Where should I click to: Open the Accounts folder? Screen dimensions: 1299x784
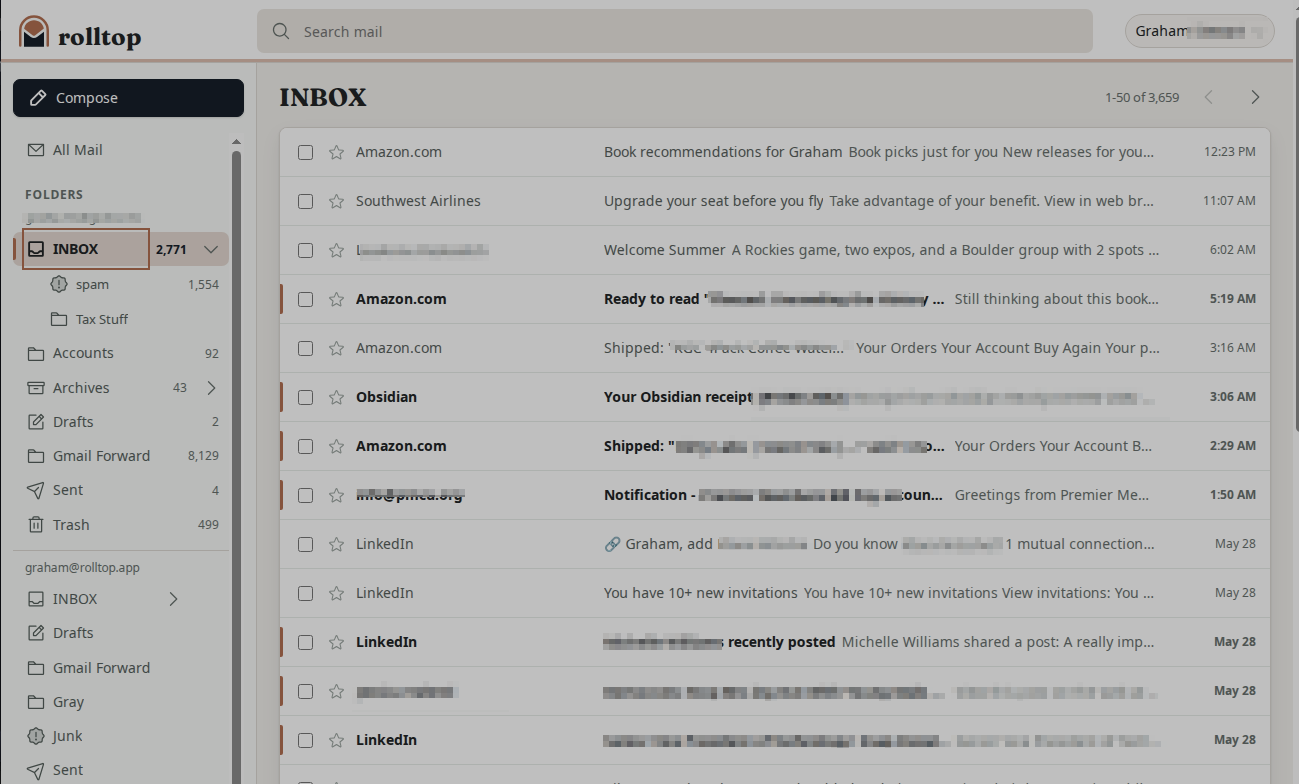click(x=121, y=354)
